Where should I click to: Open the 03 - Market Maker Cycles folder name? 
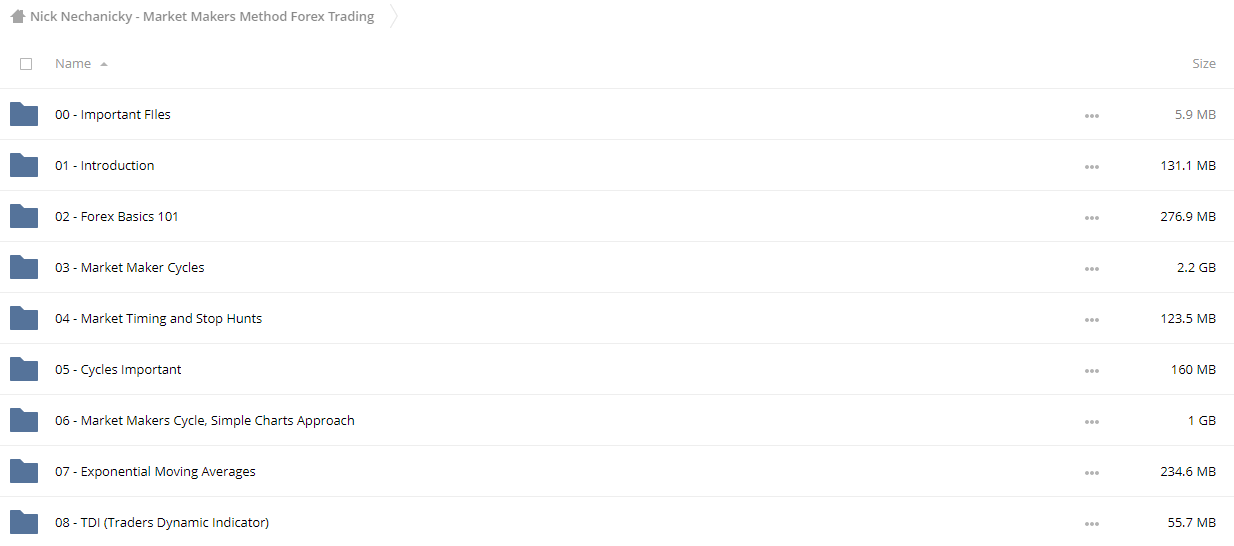point(130,267)
